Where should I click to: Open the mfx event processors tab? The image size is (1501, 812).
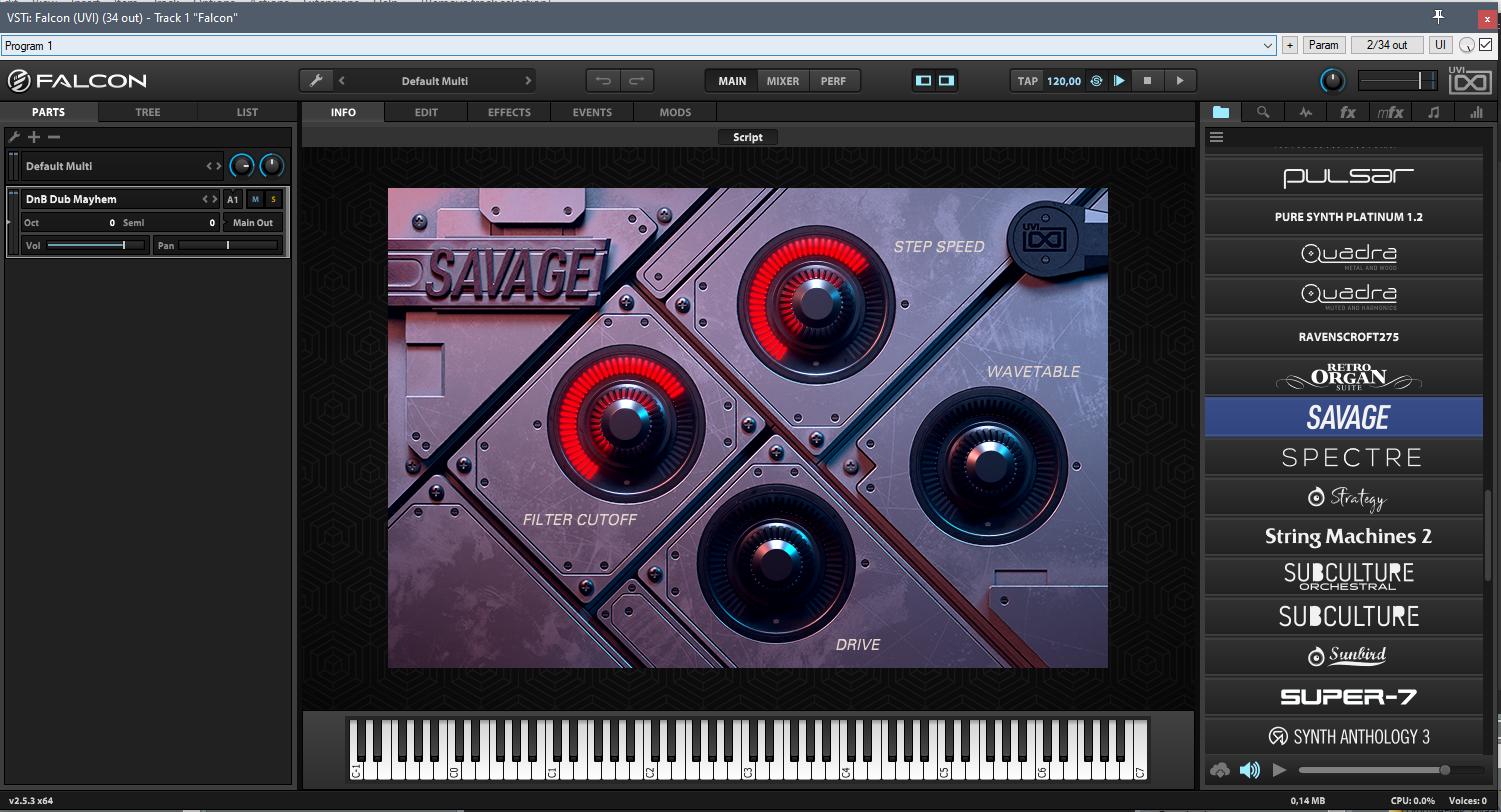click(x=1390, y=112)
